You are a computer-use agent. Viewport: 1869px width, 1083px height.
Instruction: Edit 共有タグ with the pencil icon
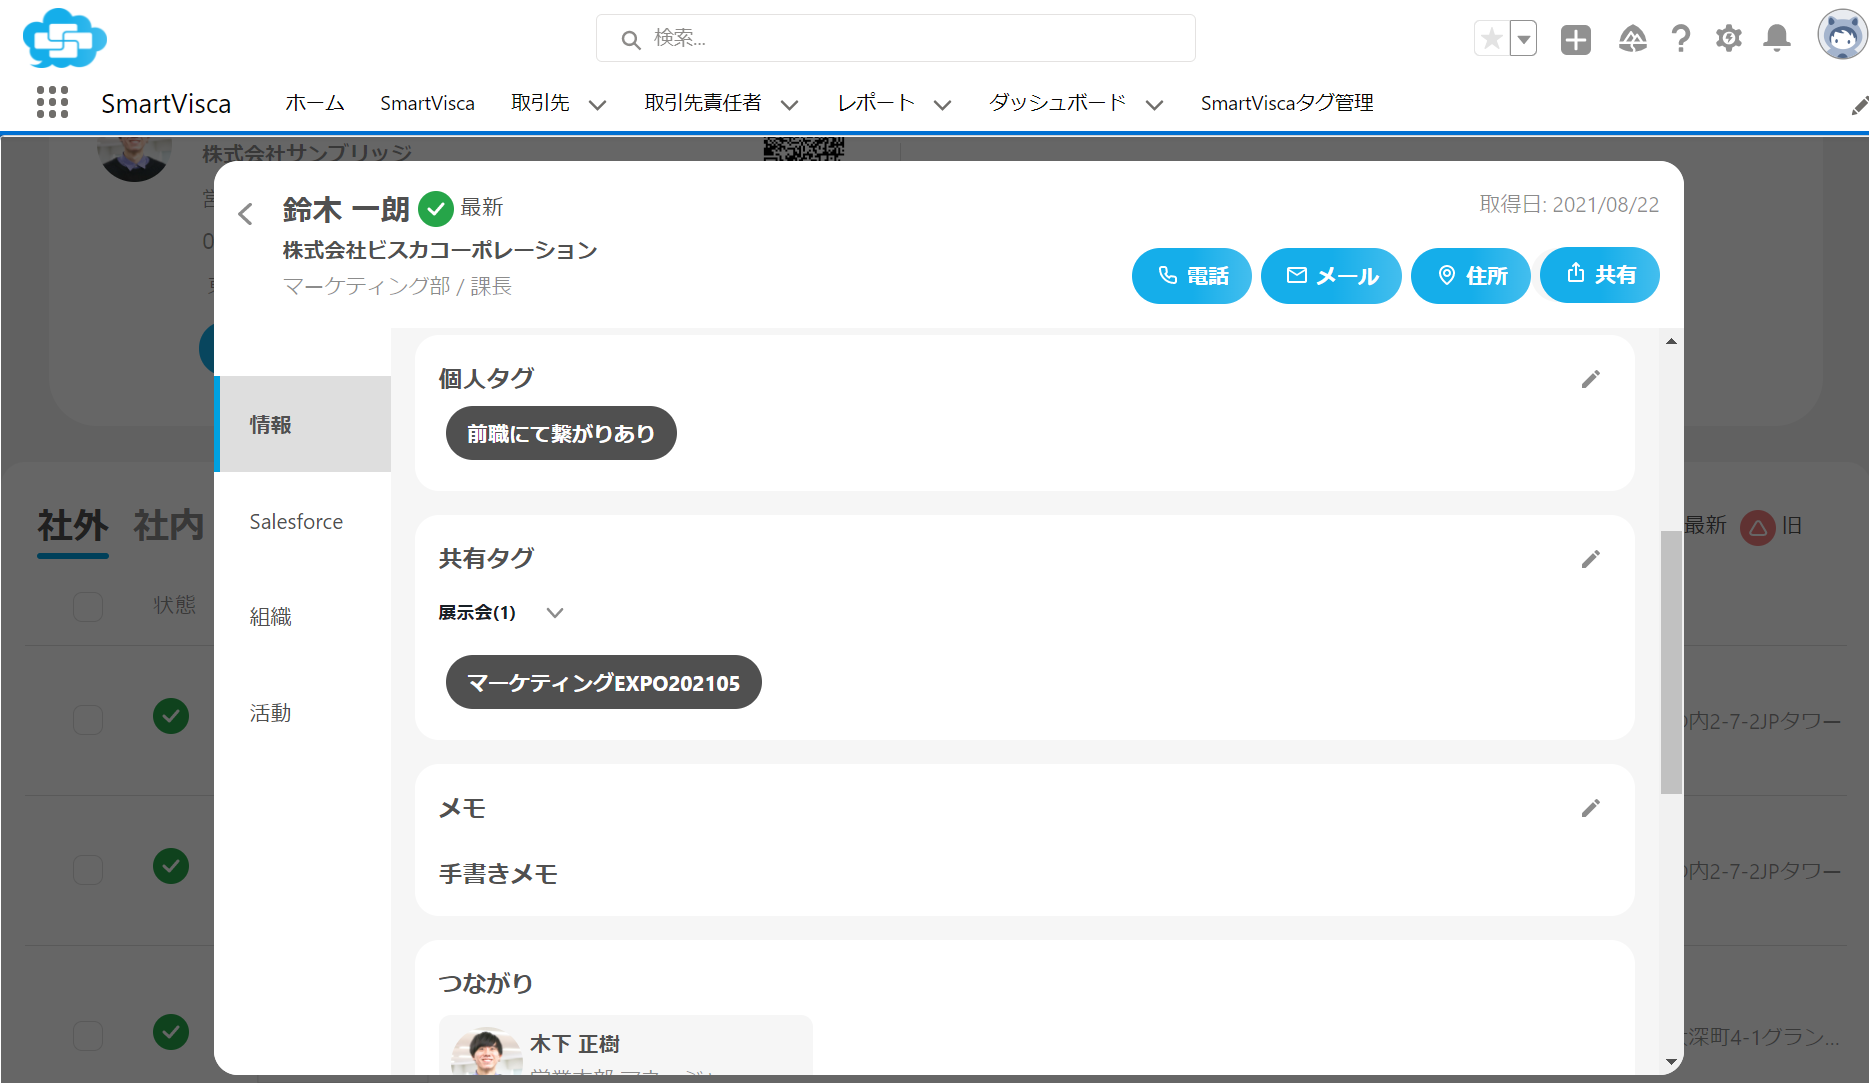[1591, 559]
